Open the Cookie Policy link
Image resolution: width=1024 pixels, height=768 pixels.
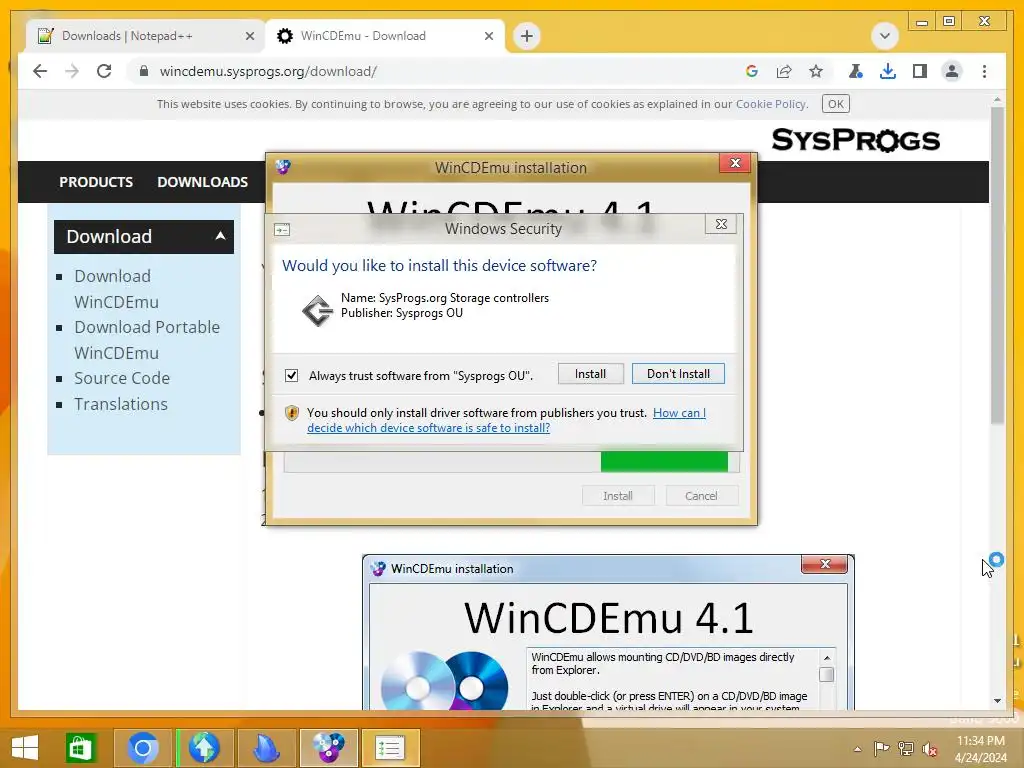(771, 104)
